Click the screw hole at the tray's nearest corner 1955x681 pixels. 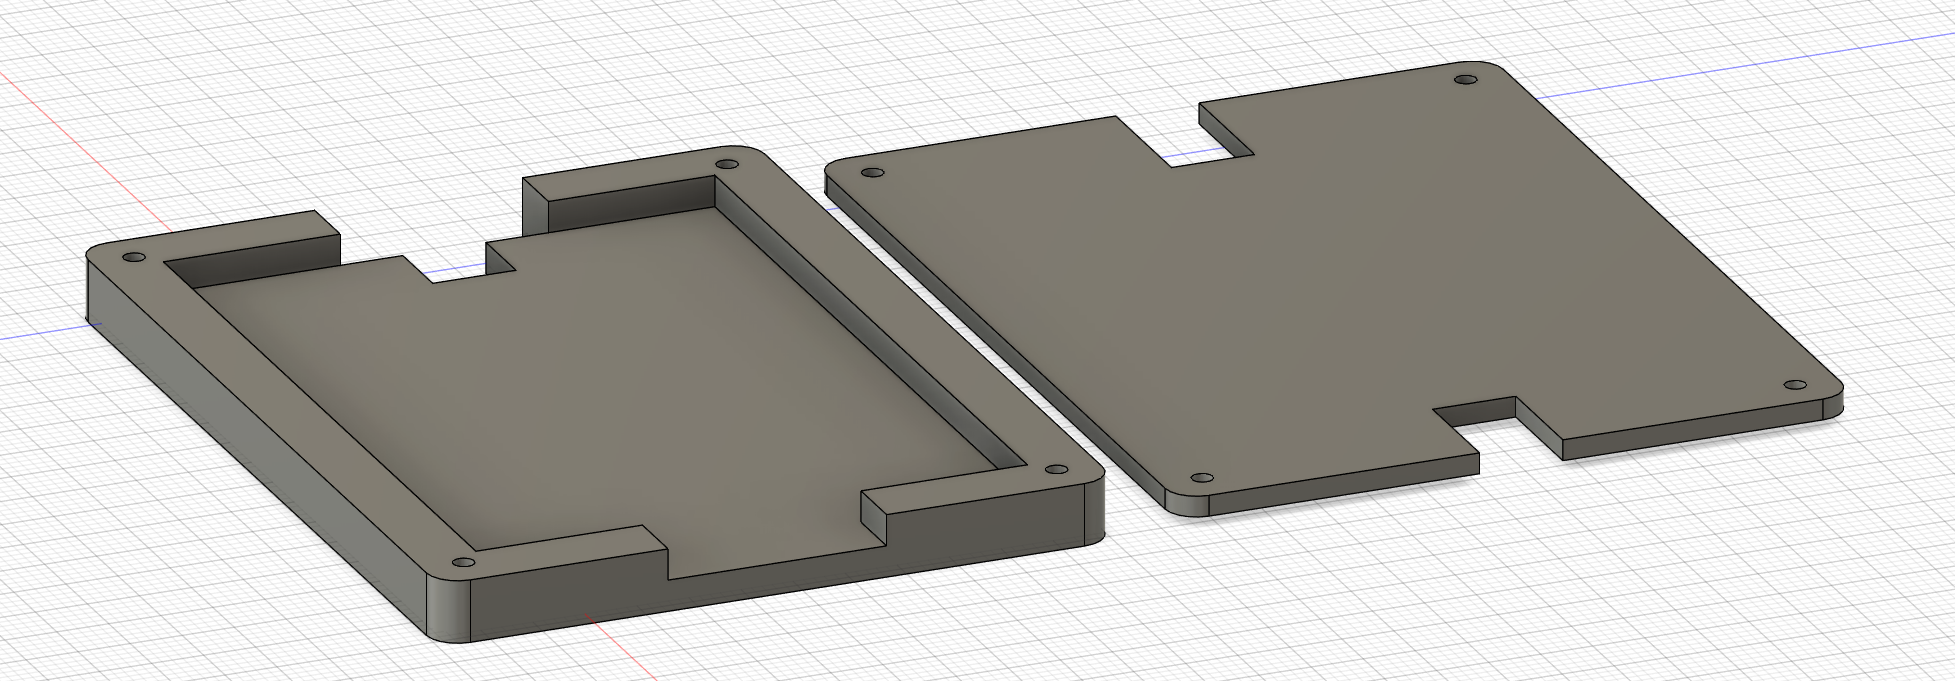[462, 563]
